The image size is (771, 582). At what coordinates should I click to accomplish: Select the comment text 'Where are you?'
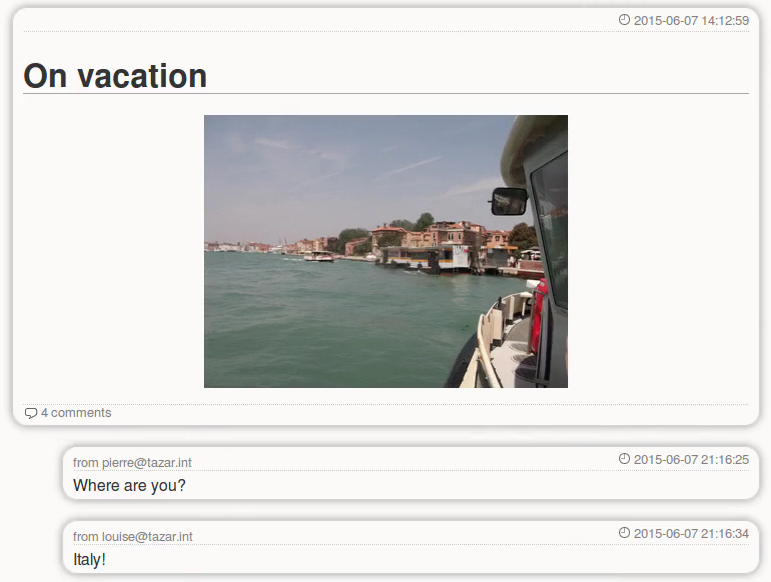click(x=129, y=486)
